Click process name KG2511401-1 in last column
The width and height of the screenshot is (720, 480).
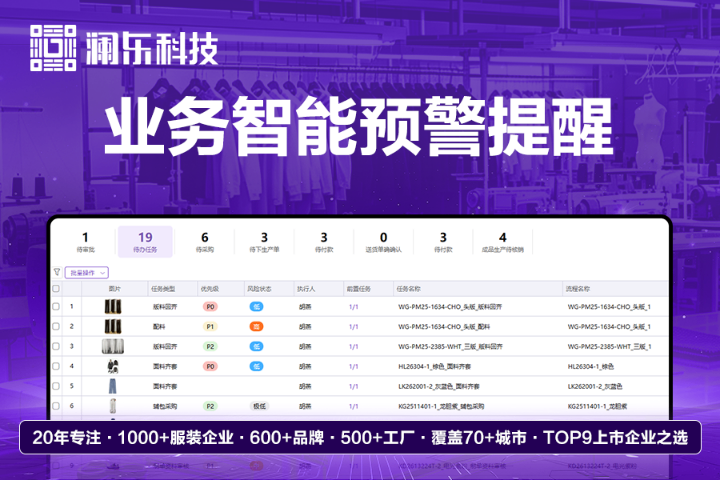click(597, 407)
